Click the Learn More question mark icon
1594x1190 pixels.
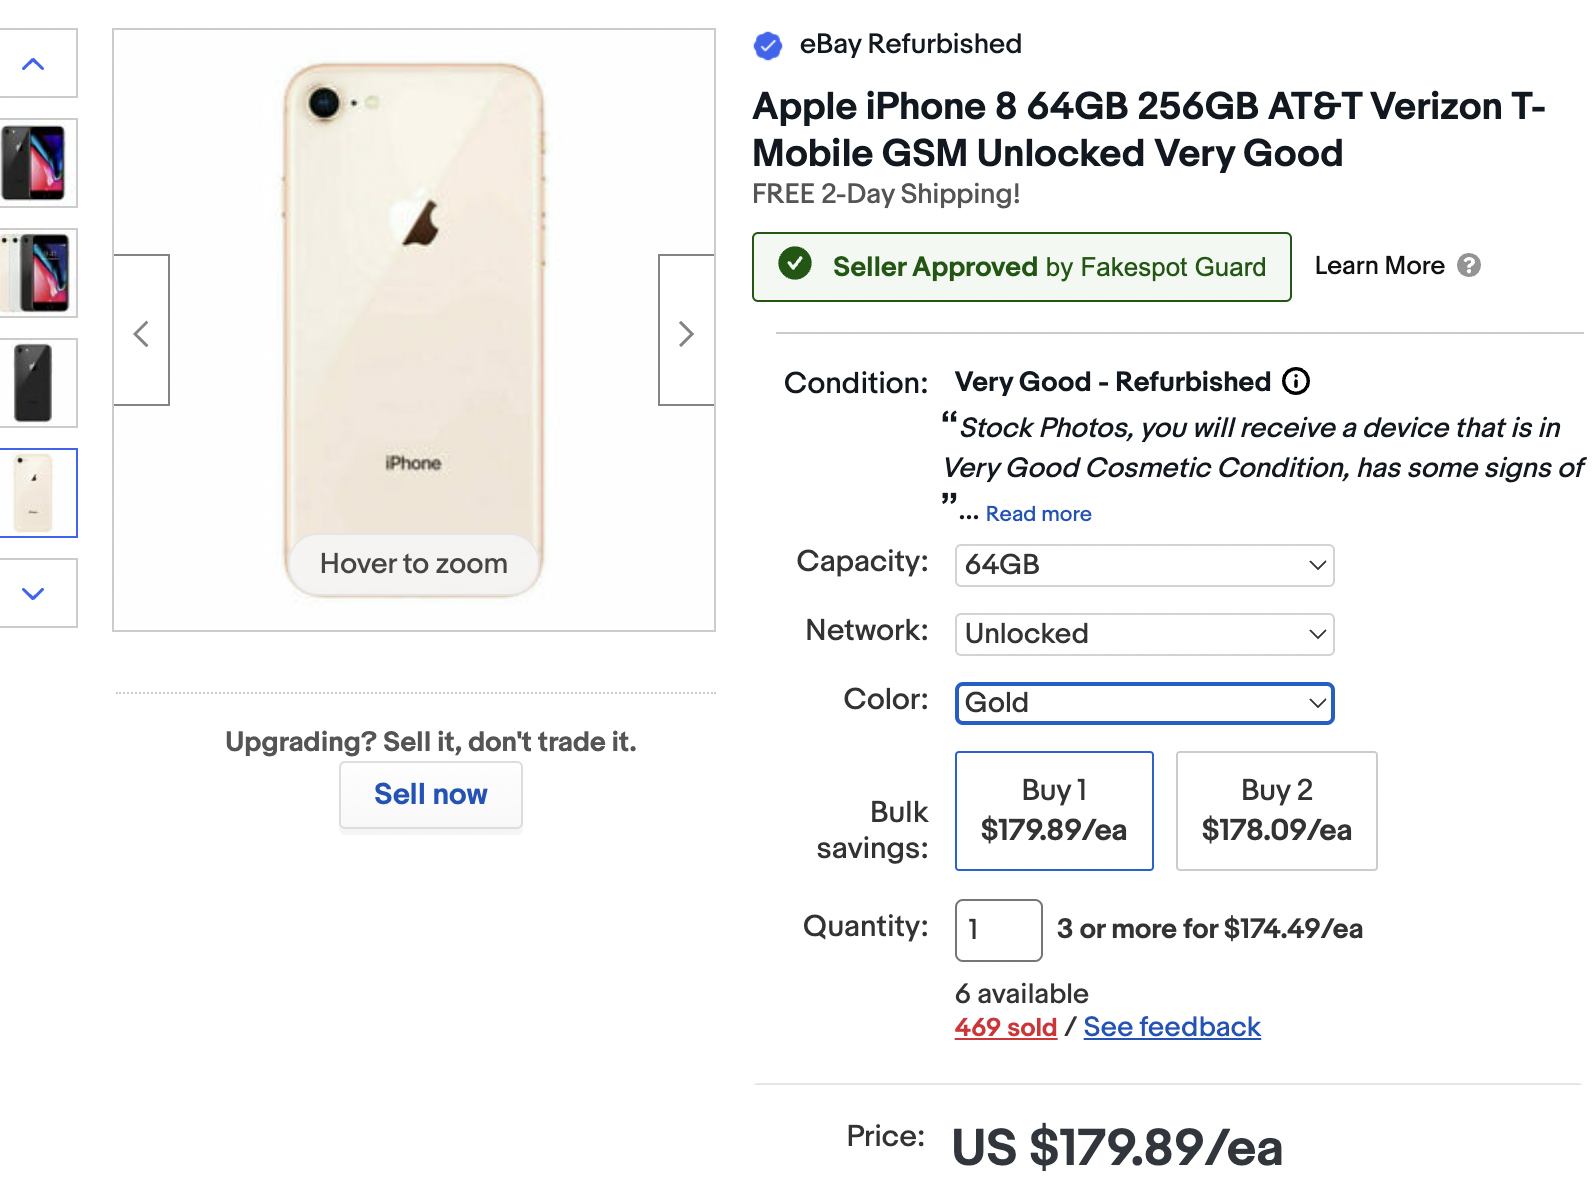[x=1469, y=265]
